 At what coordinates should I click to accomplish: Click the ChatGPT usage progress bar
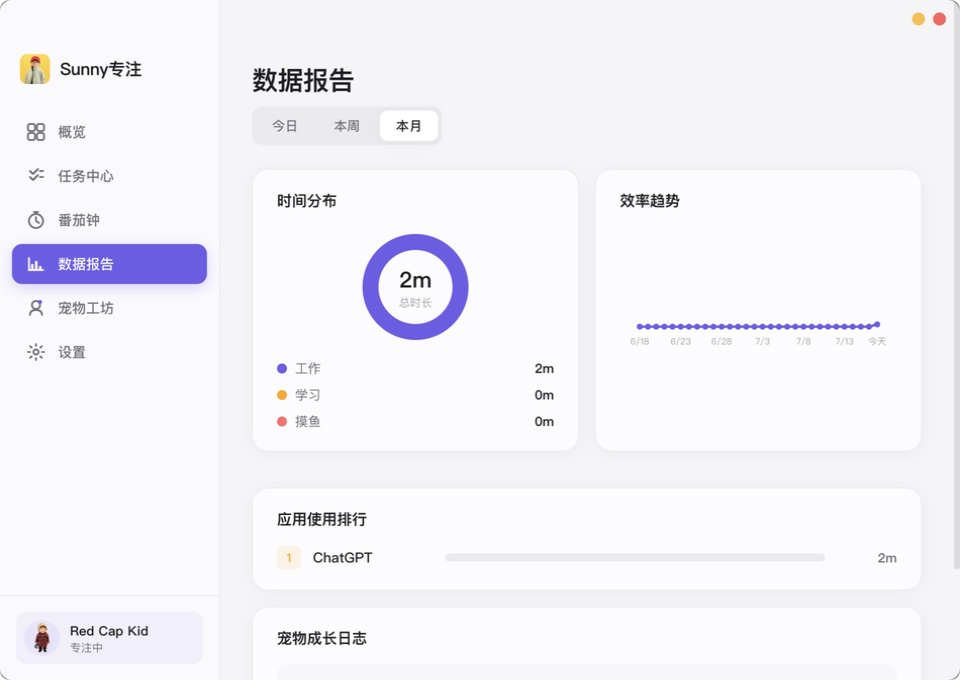pos(635,558)
